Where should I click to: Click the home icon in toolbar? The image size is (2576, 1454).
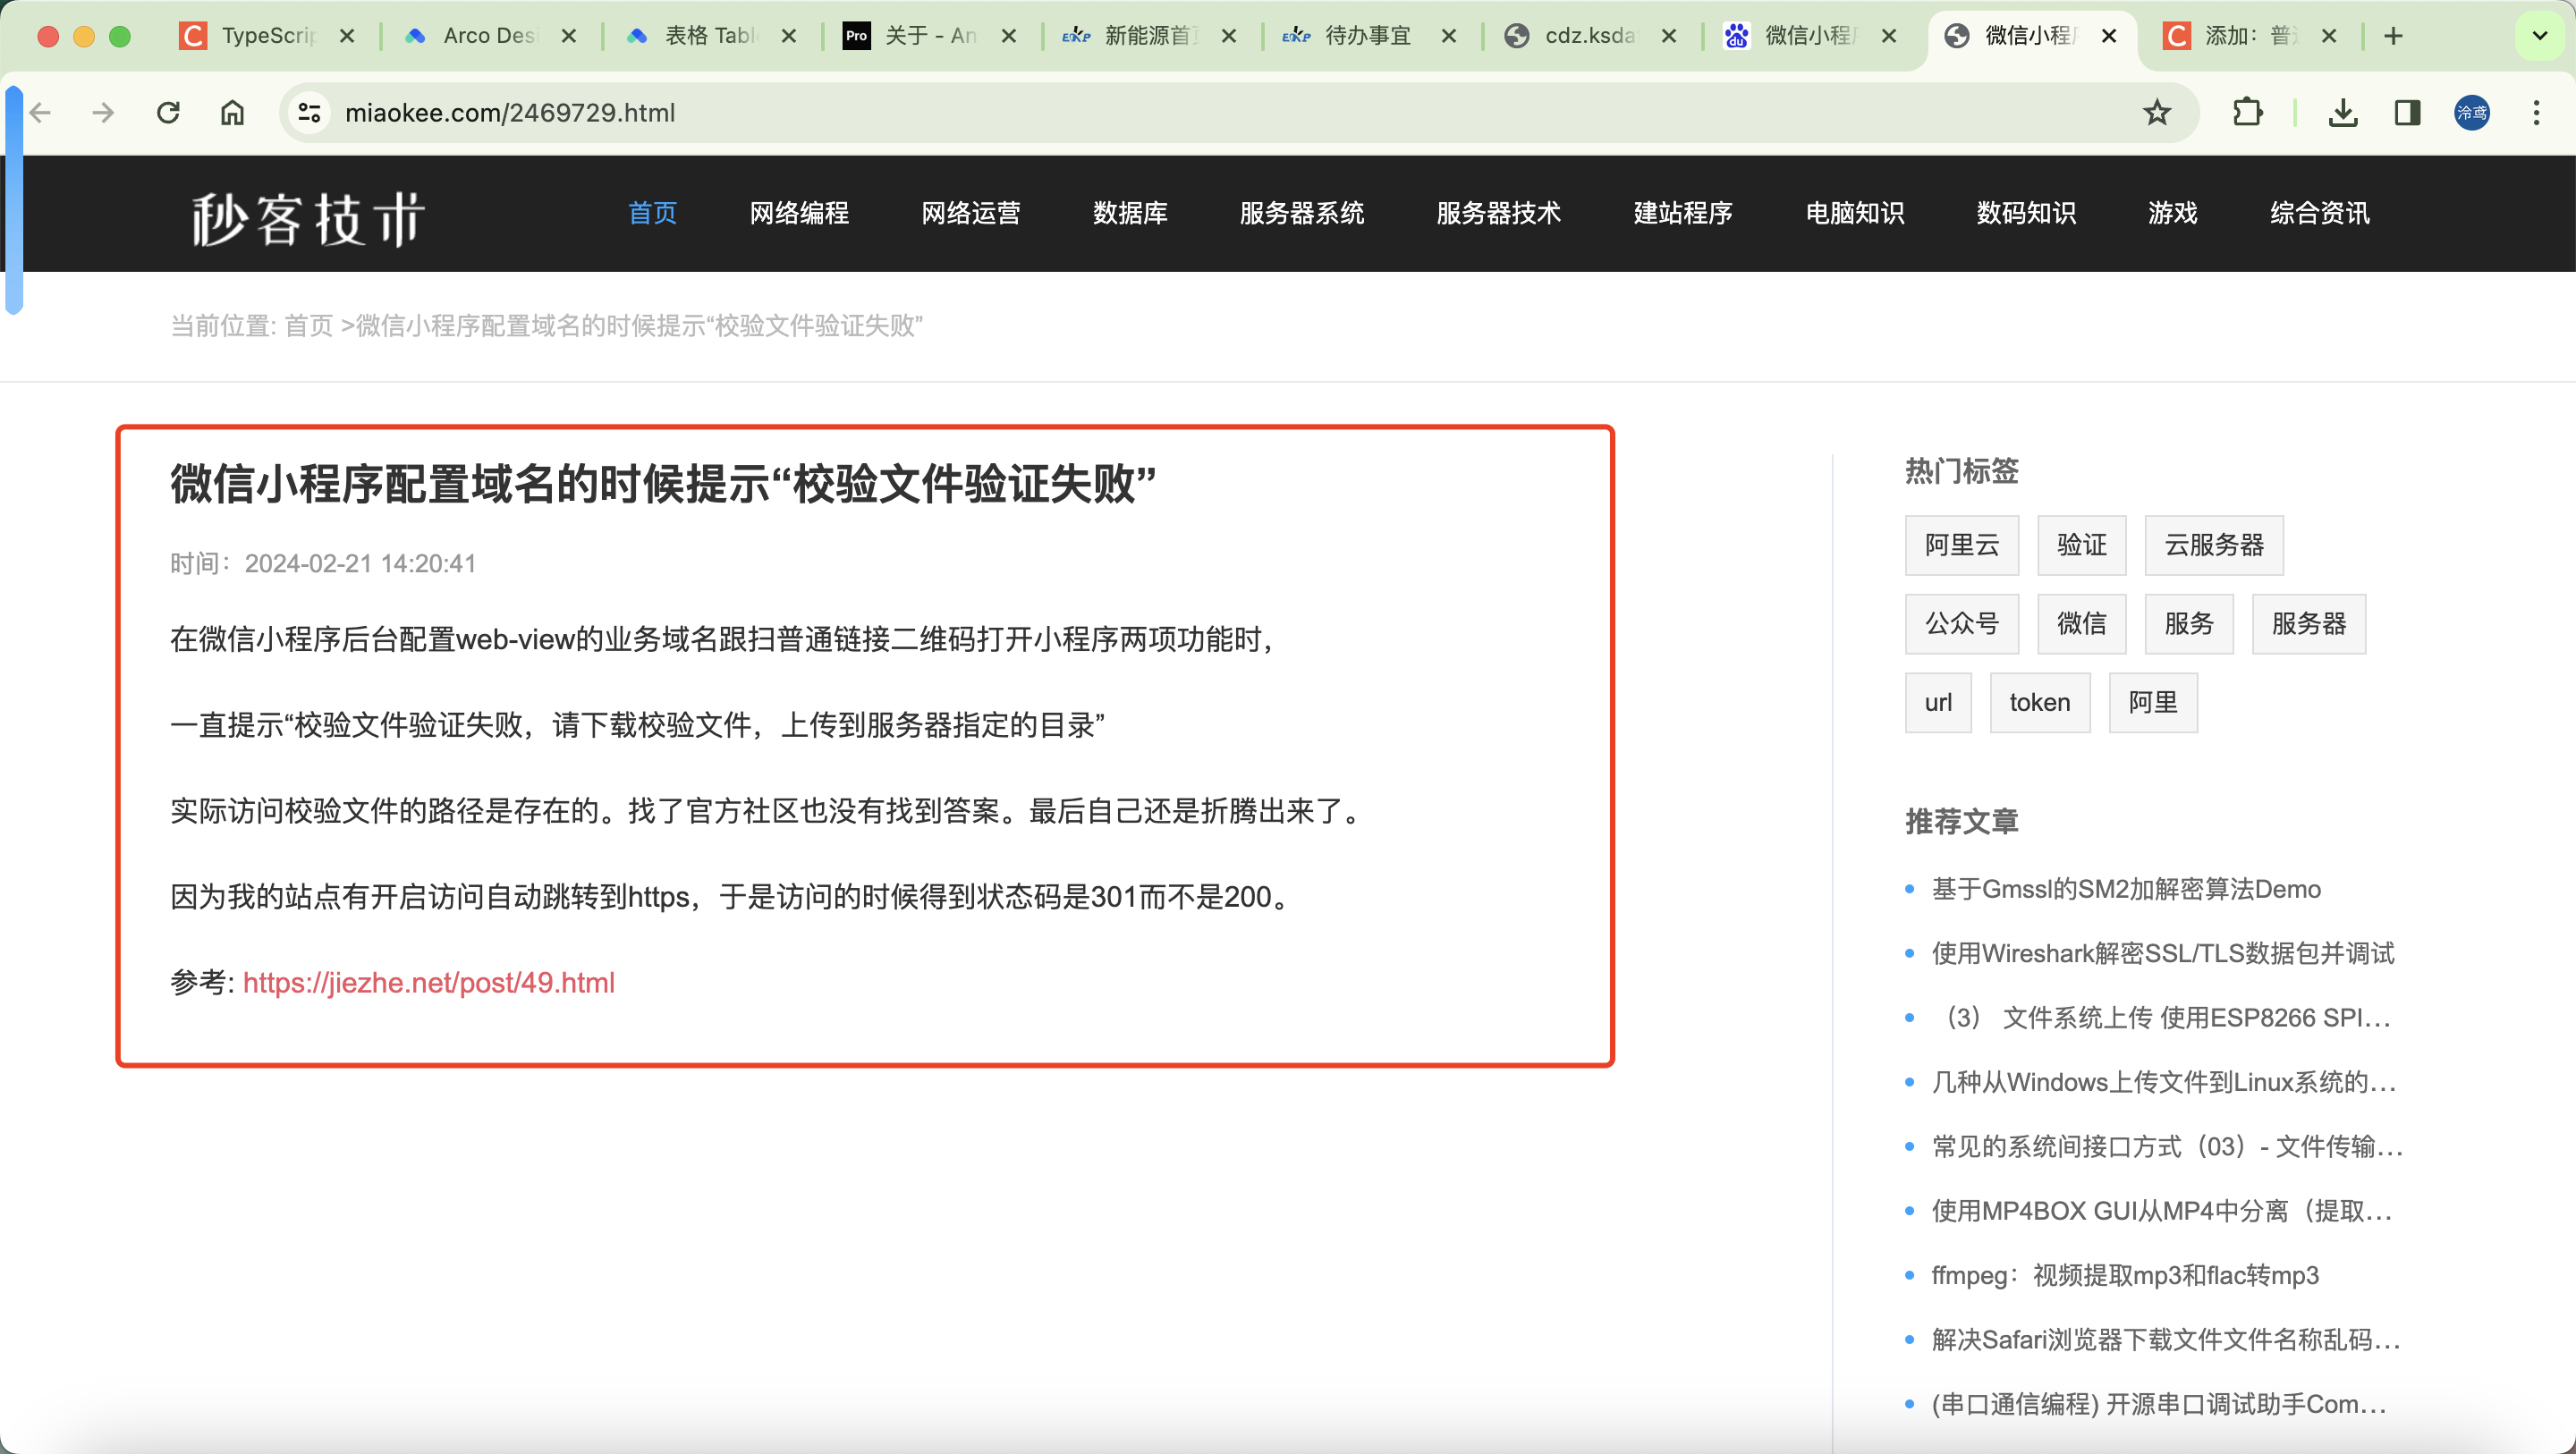coord(232,112)
